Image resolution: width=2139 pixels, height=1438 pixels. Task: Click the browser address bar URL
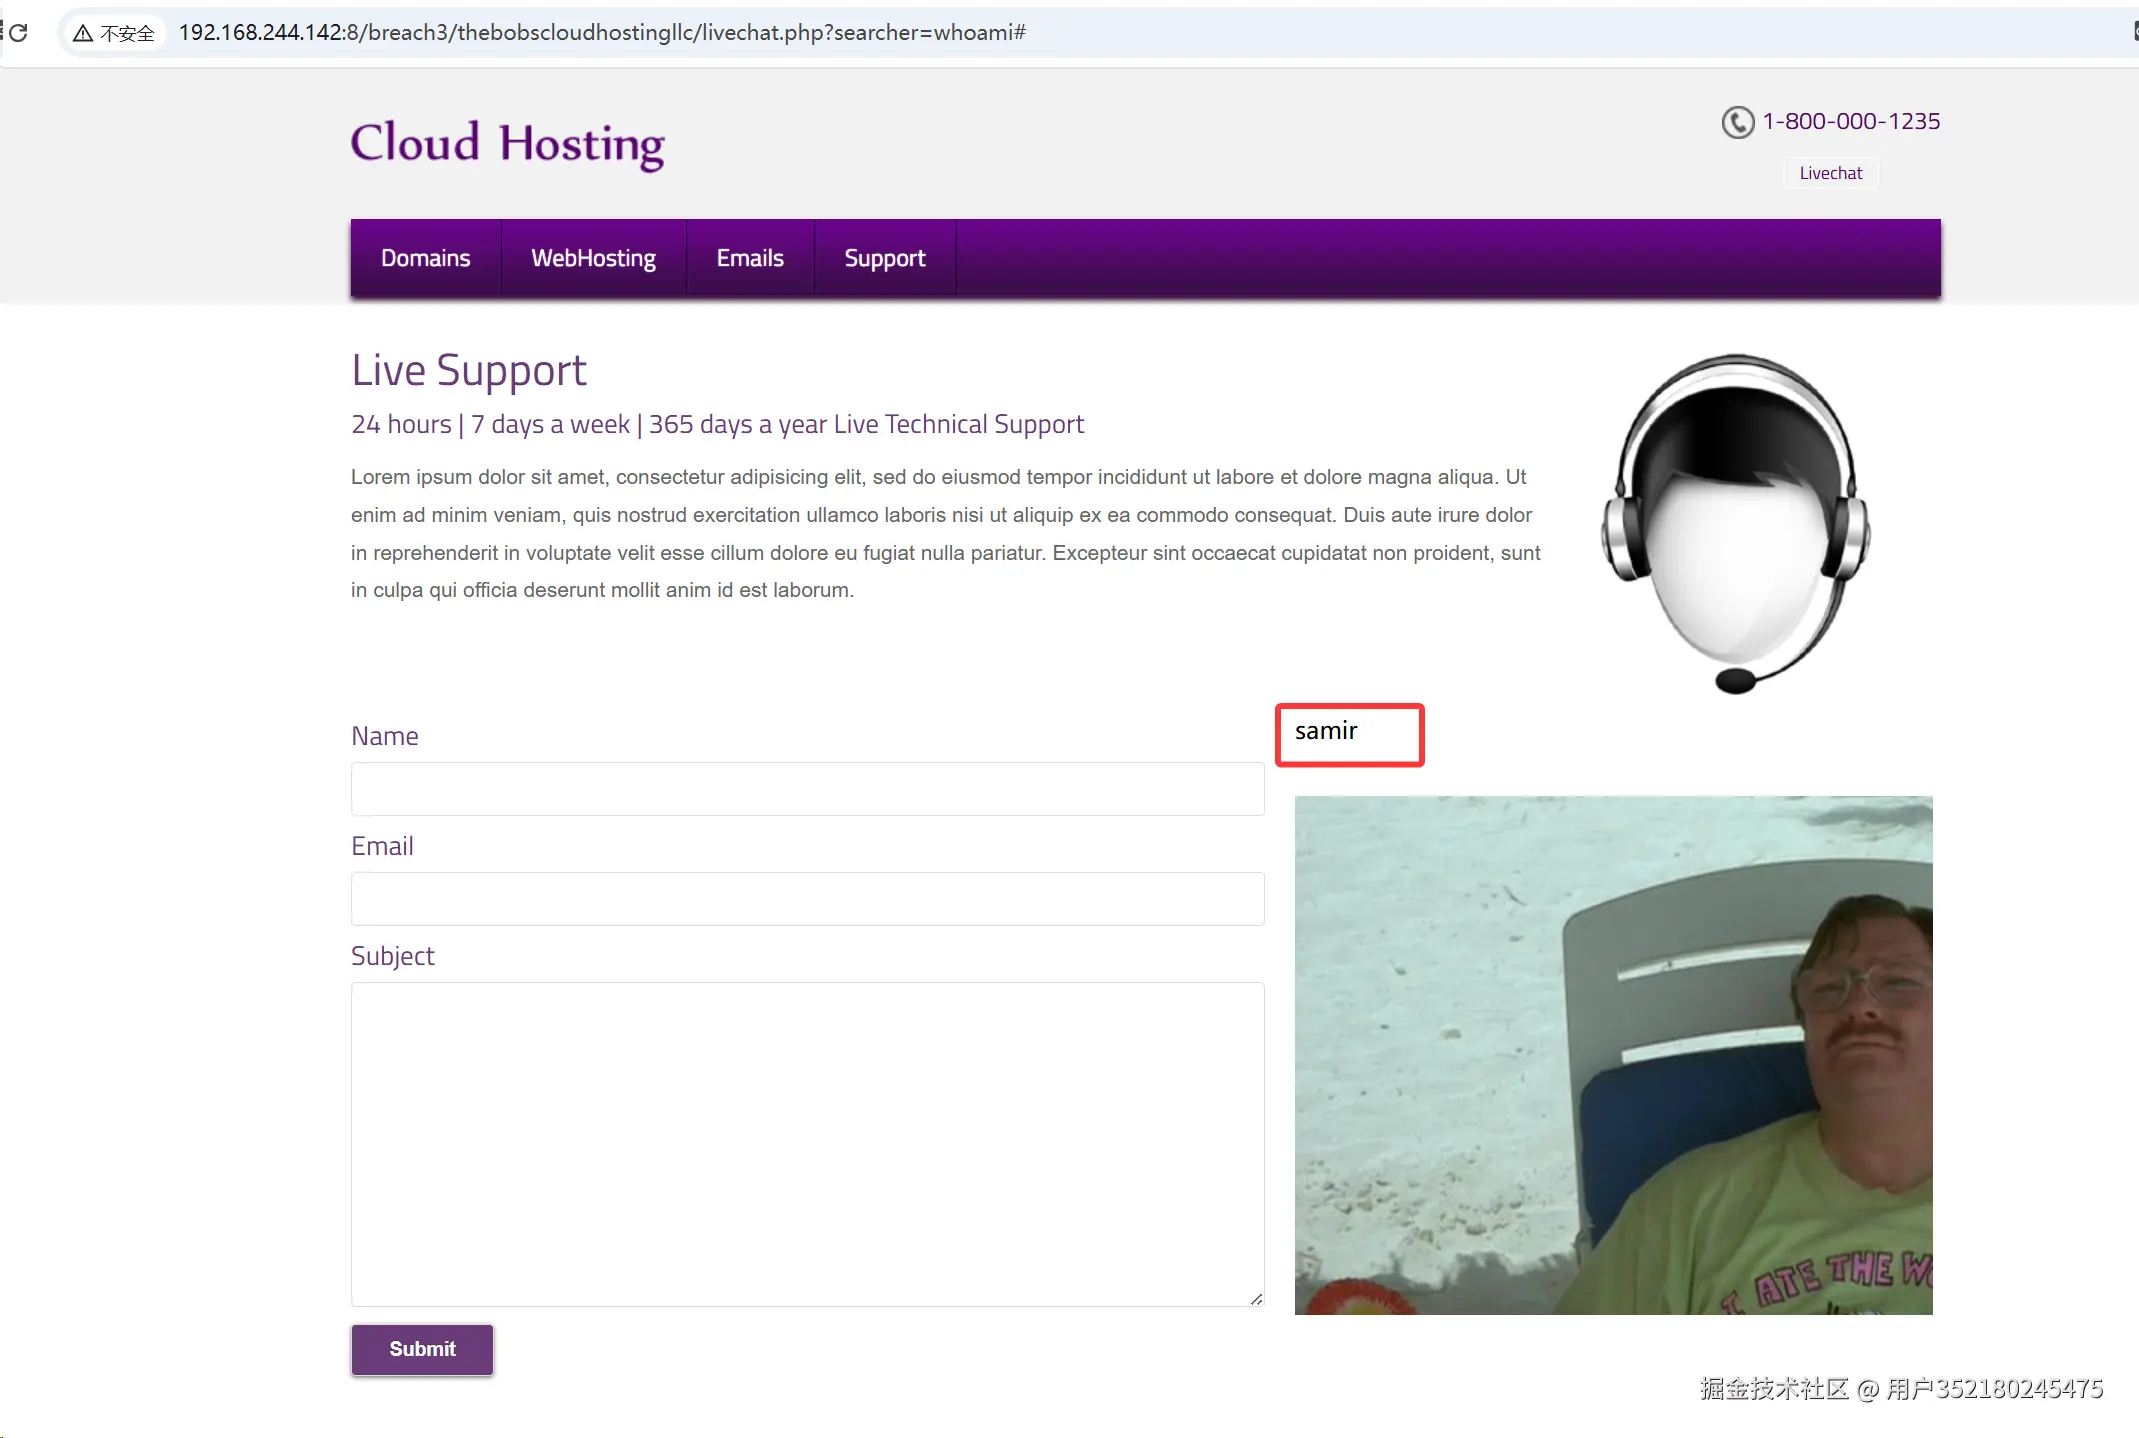pyautogui.click(x=602, y=33)
